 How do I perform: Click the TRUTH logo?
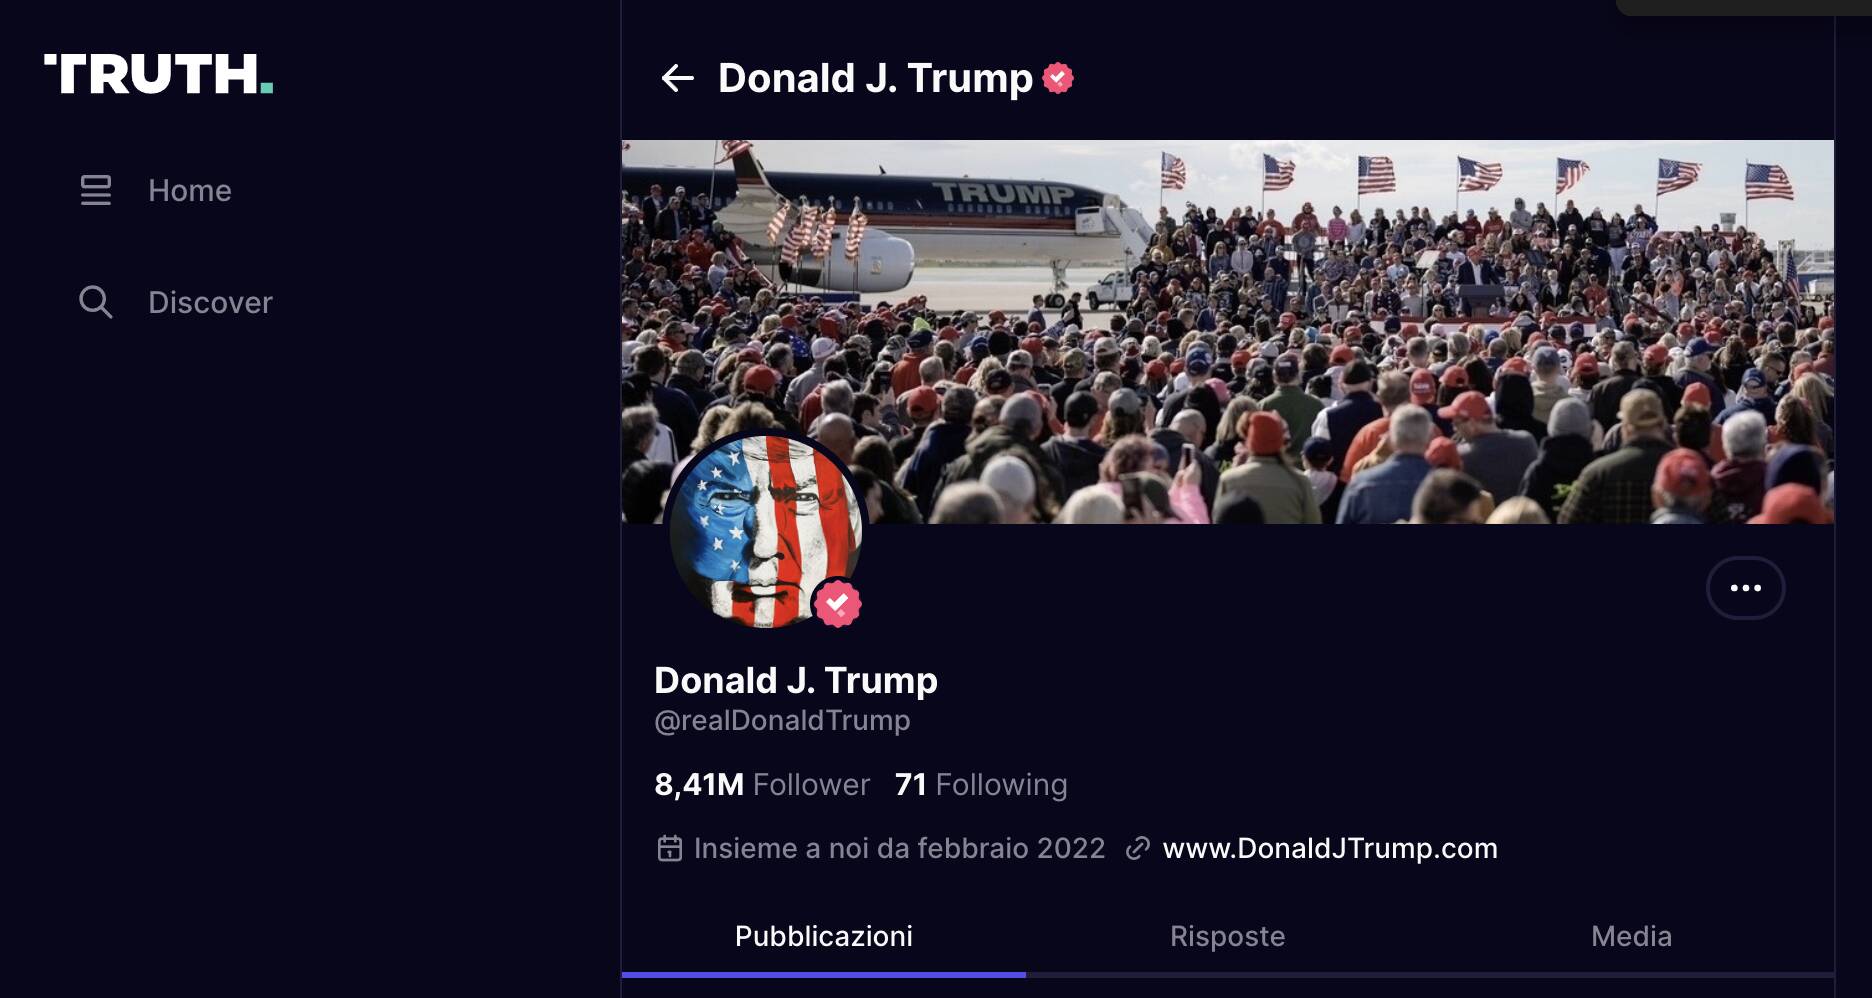158,75
